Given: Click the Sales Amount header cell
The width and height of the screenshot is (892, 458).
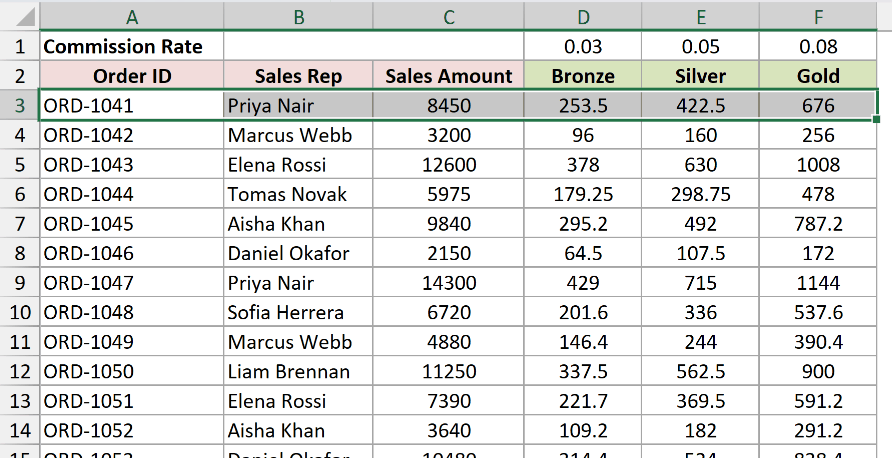Looking at the screenshot, I should click(x=449, y=76).
